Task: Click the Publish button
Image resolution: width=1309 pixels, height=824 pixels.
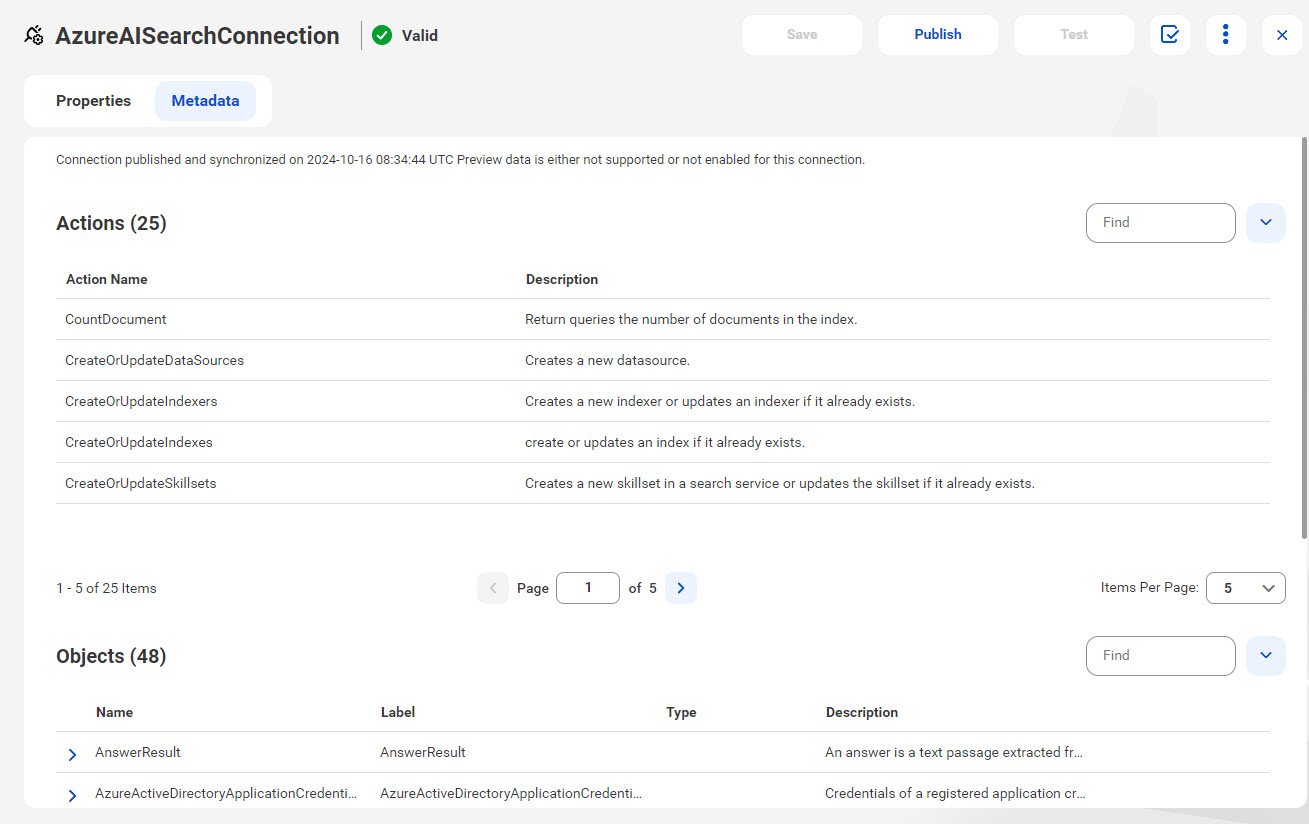Action: coord(938,35)
